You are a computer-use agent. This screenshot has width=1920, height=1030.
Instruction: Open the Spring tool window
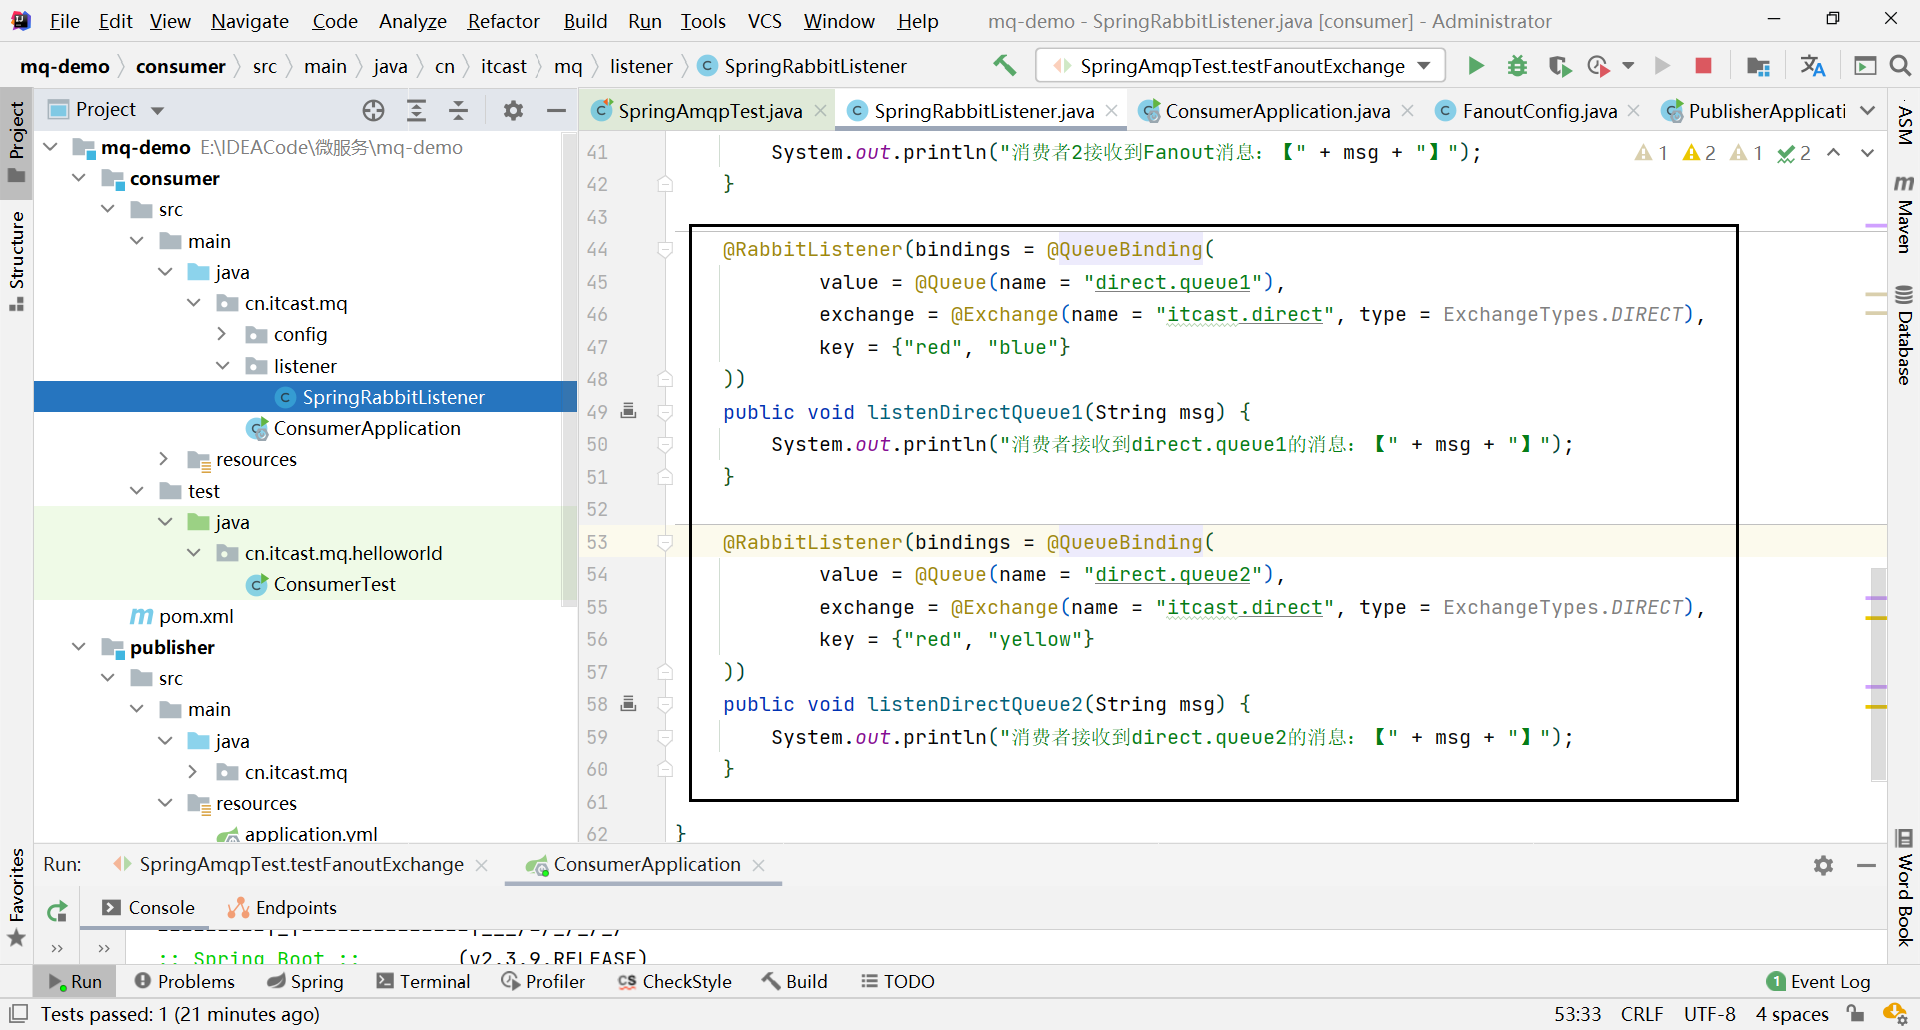point(306,982)
